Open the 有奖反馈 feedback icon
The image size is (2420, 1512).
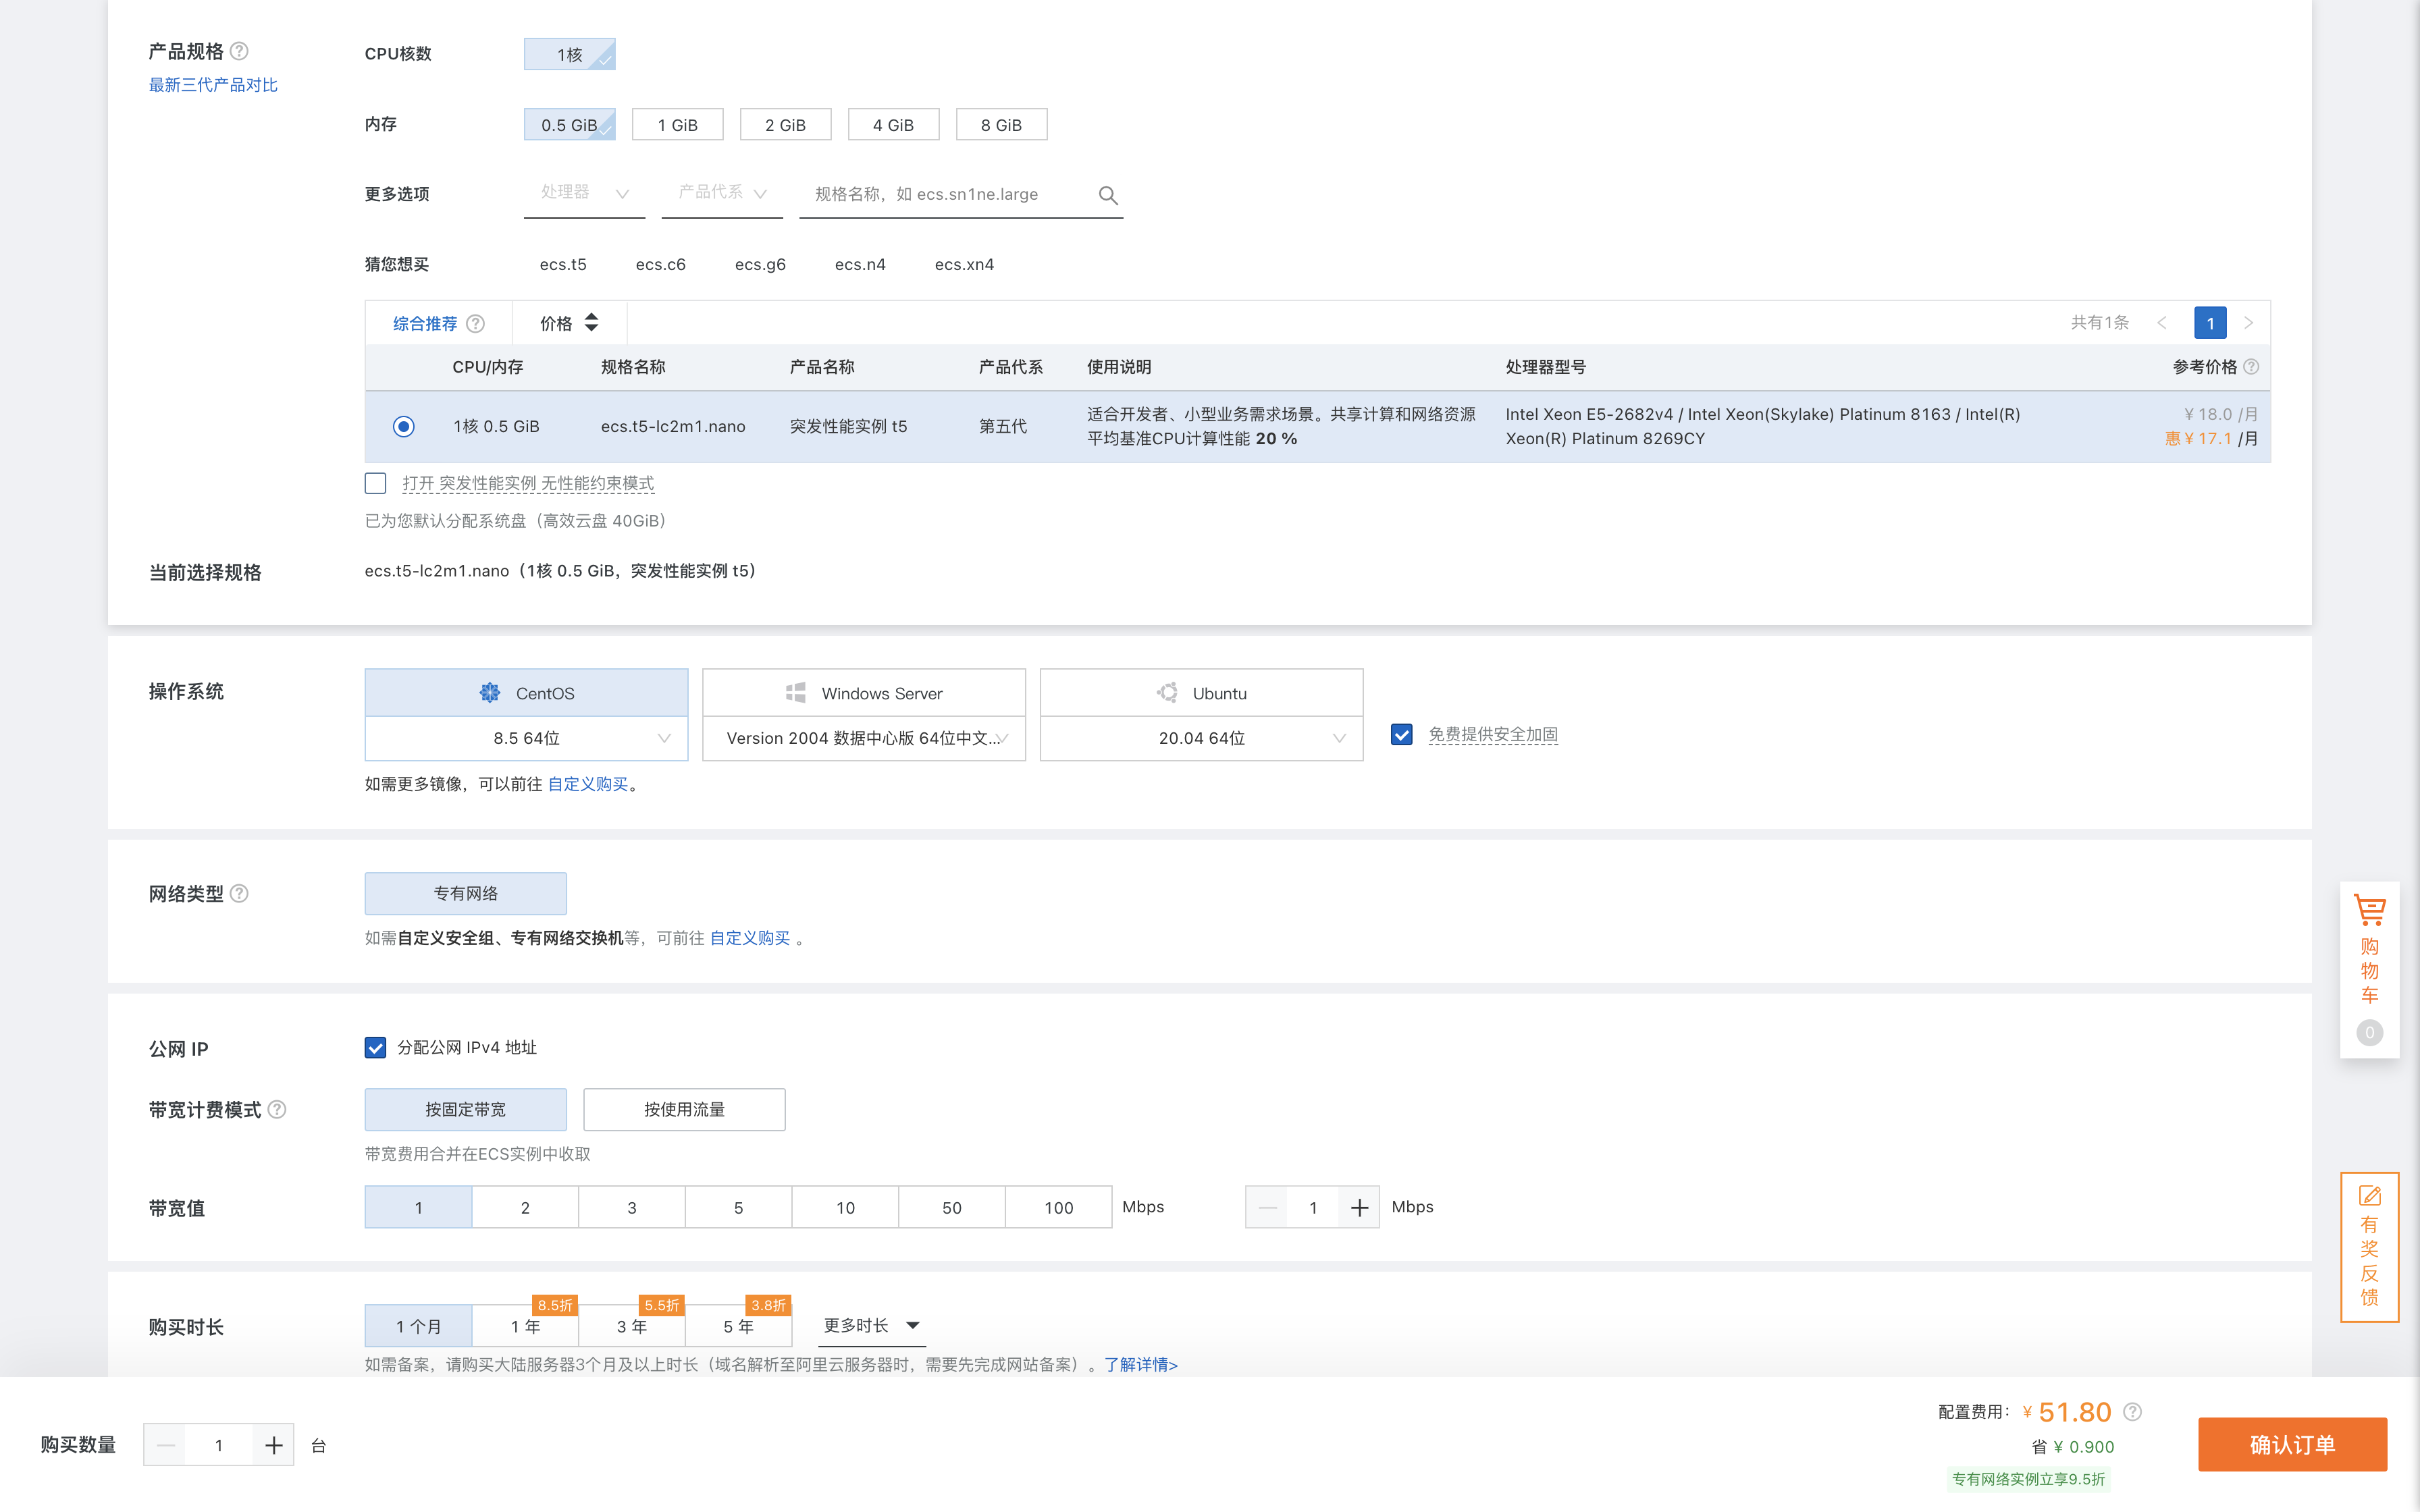pos(2370,1195)
